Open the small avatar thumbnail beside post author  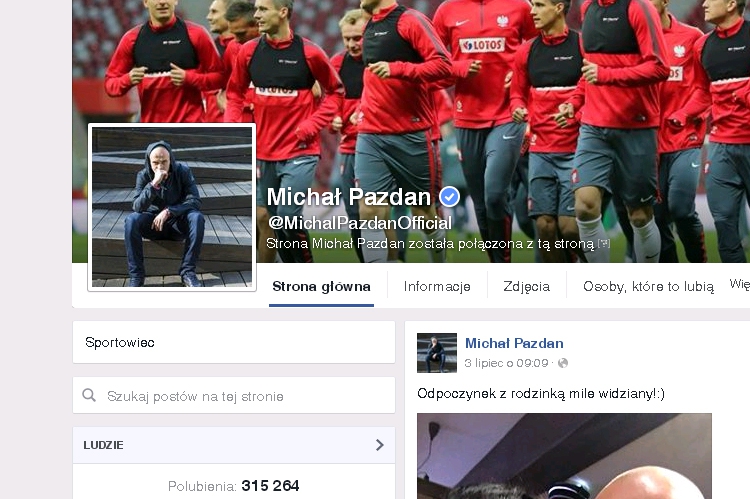point(437,353)
